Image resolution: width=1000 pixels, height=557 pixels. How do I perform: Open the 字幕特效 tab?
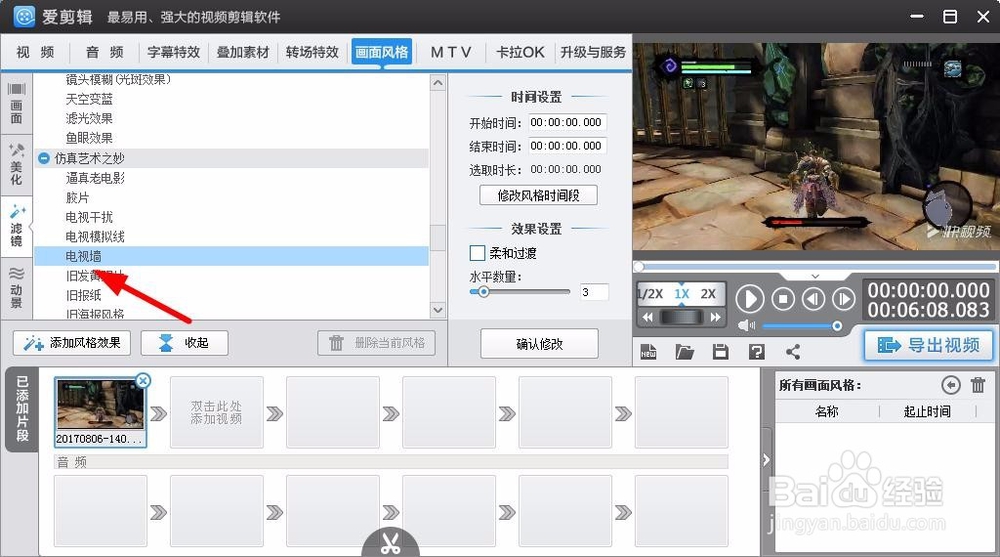[x=173, y=52]
